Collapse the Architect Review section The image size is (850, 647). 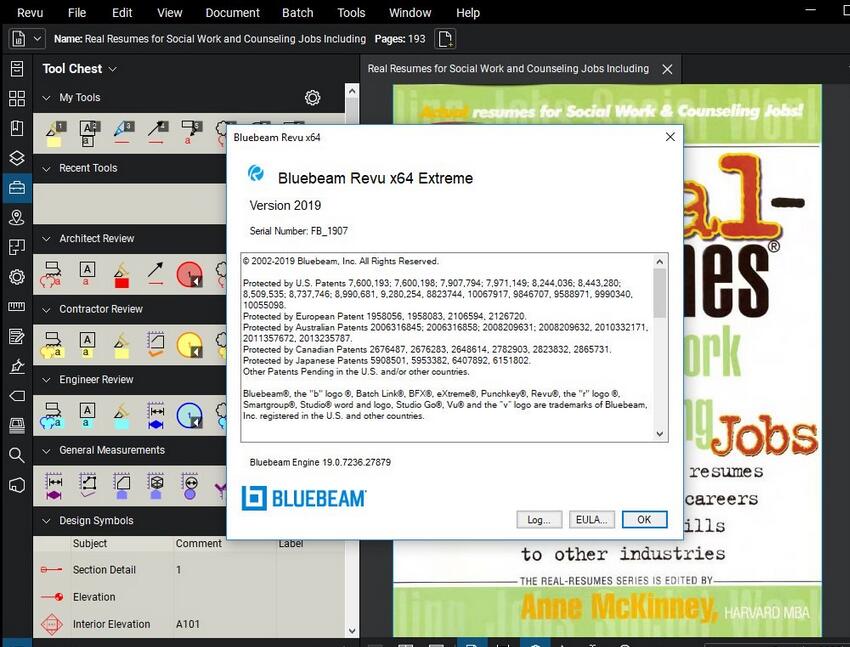tap(47, 239)
